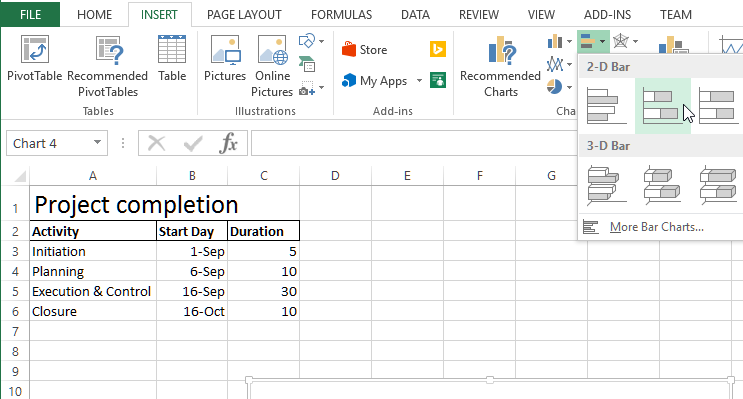The height and width of the screenshot is (399, 743).
Task: Expand the Line Chart dropdown arrow
Action: [569, 64]
